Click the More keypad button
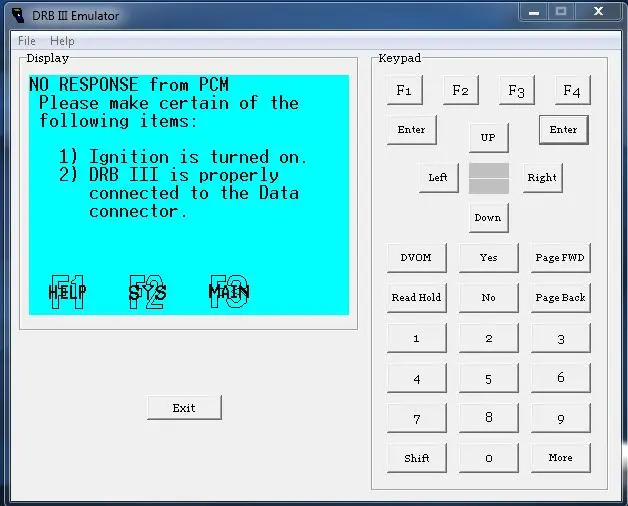This screenshot has width=628, height=506. (x=561, y=458)
